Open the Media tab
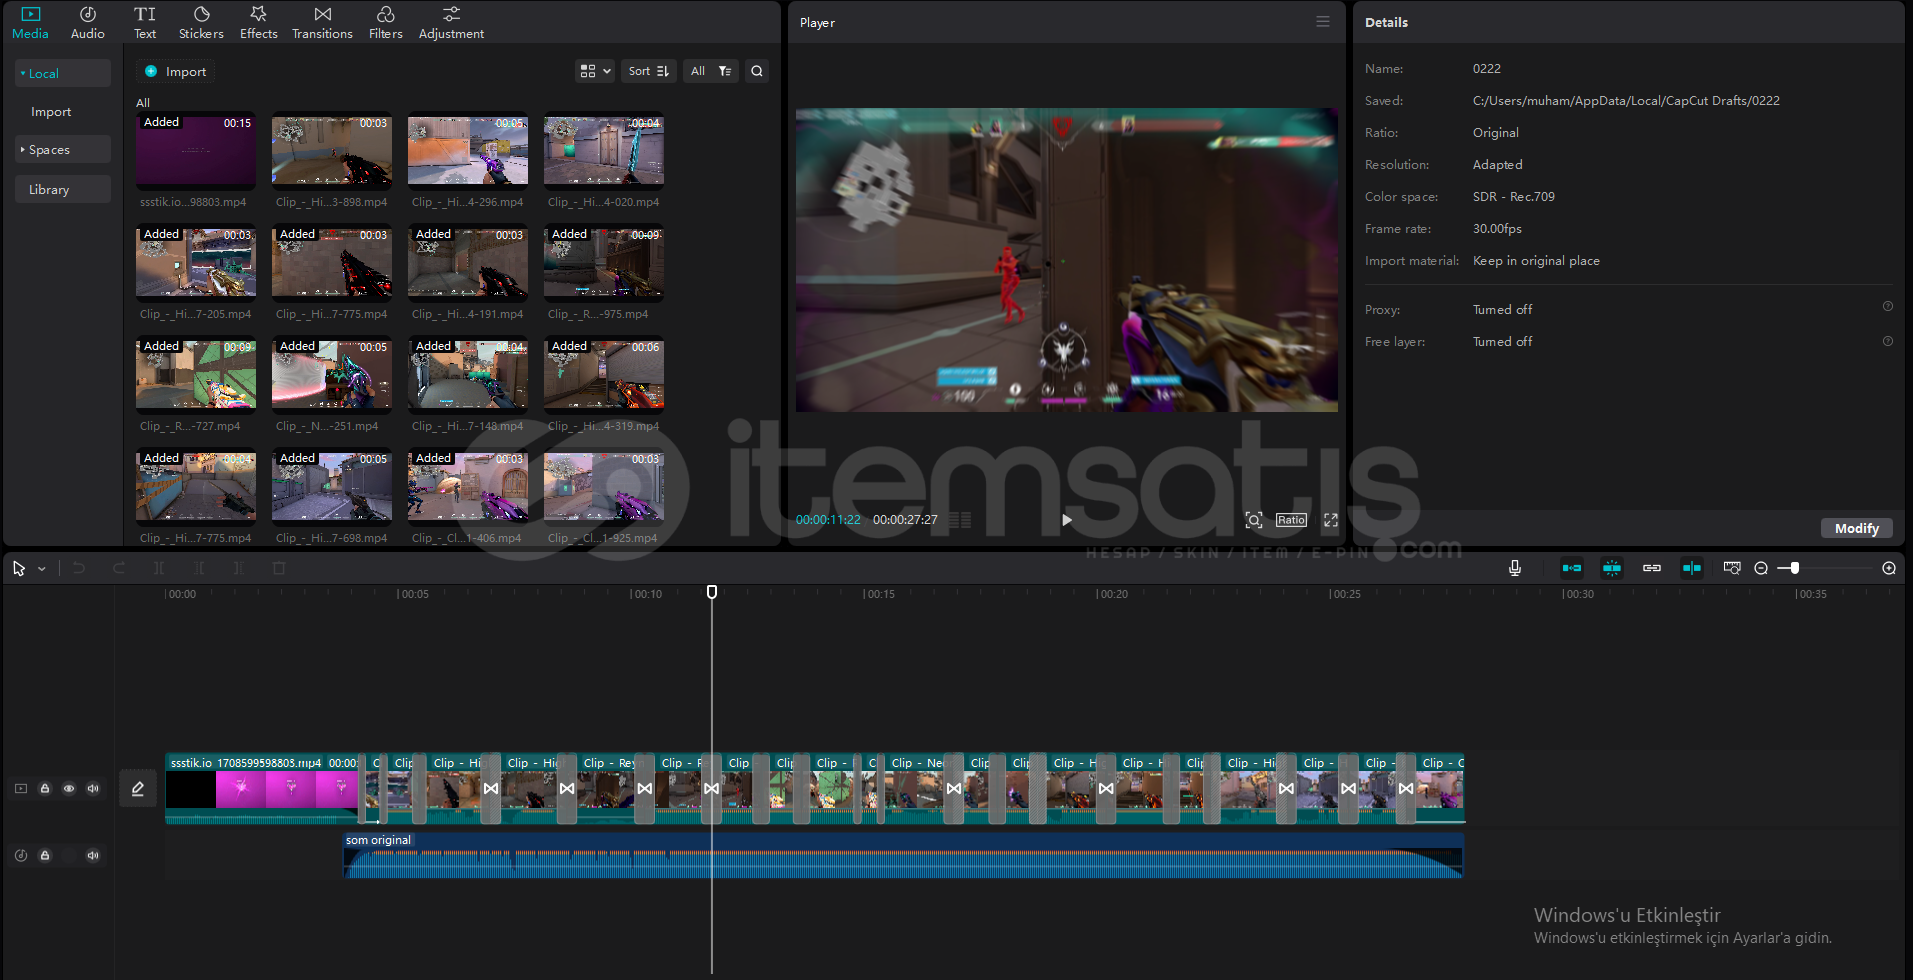 30,22
